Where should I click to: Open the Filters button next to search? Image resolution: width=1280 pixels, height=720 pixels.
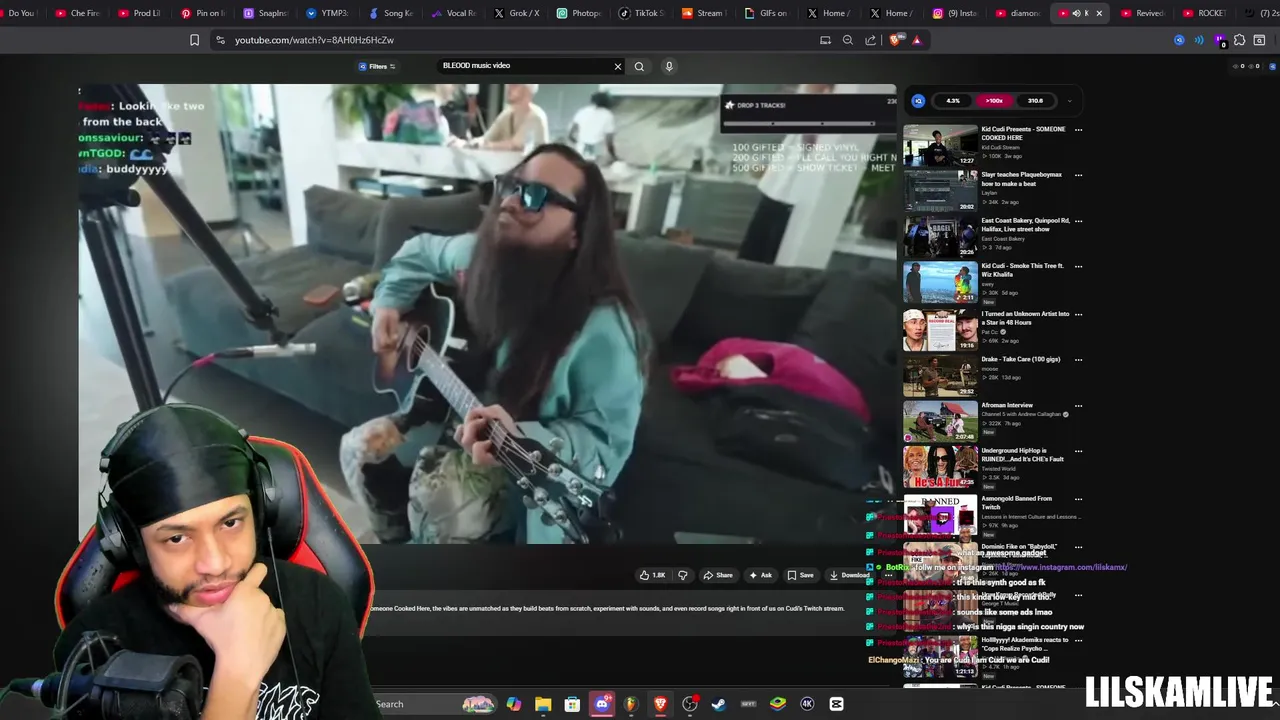(377, 66)
